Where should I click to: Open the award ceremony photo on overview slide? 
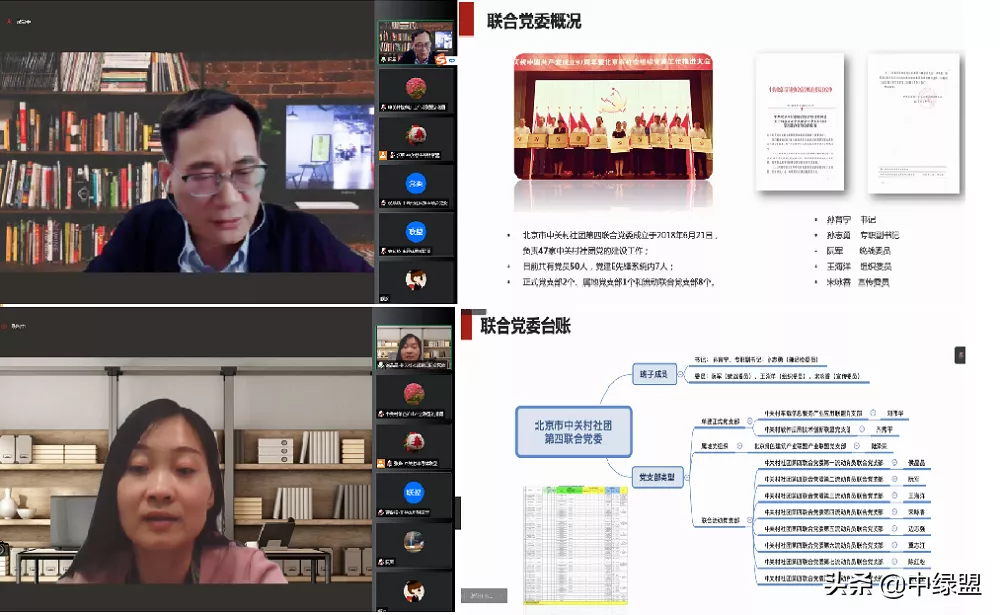tap(613, 116)
